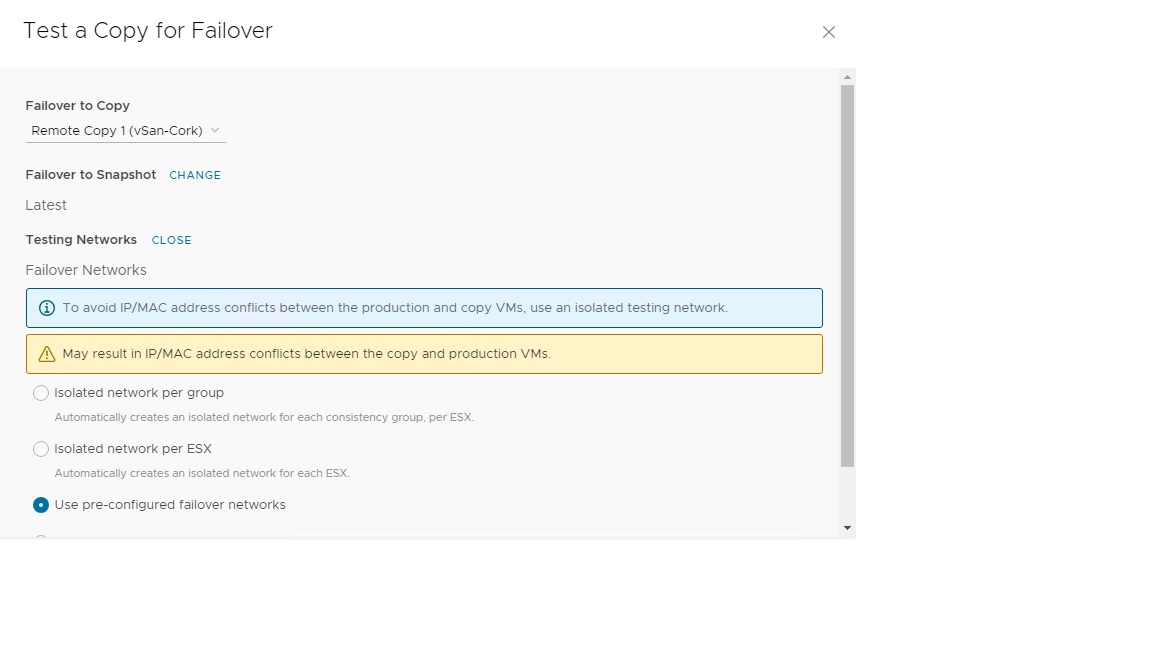The image size is (1152, 648).
Task: Click the Latest snapshot label
Action: click(46, 205)
